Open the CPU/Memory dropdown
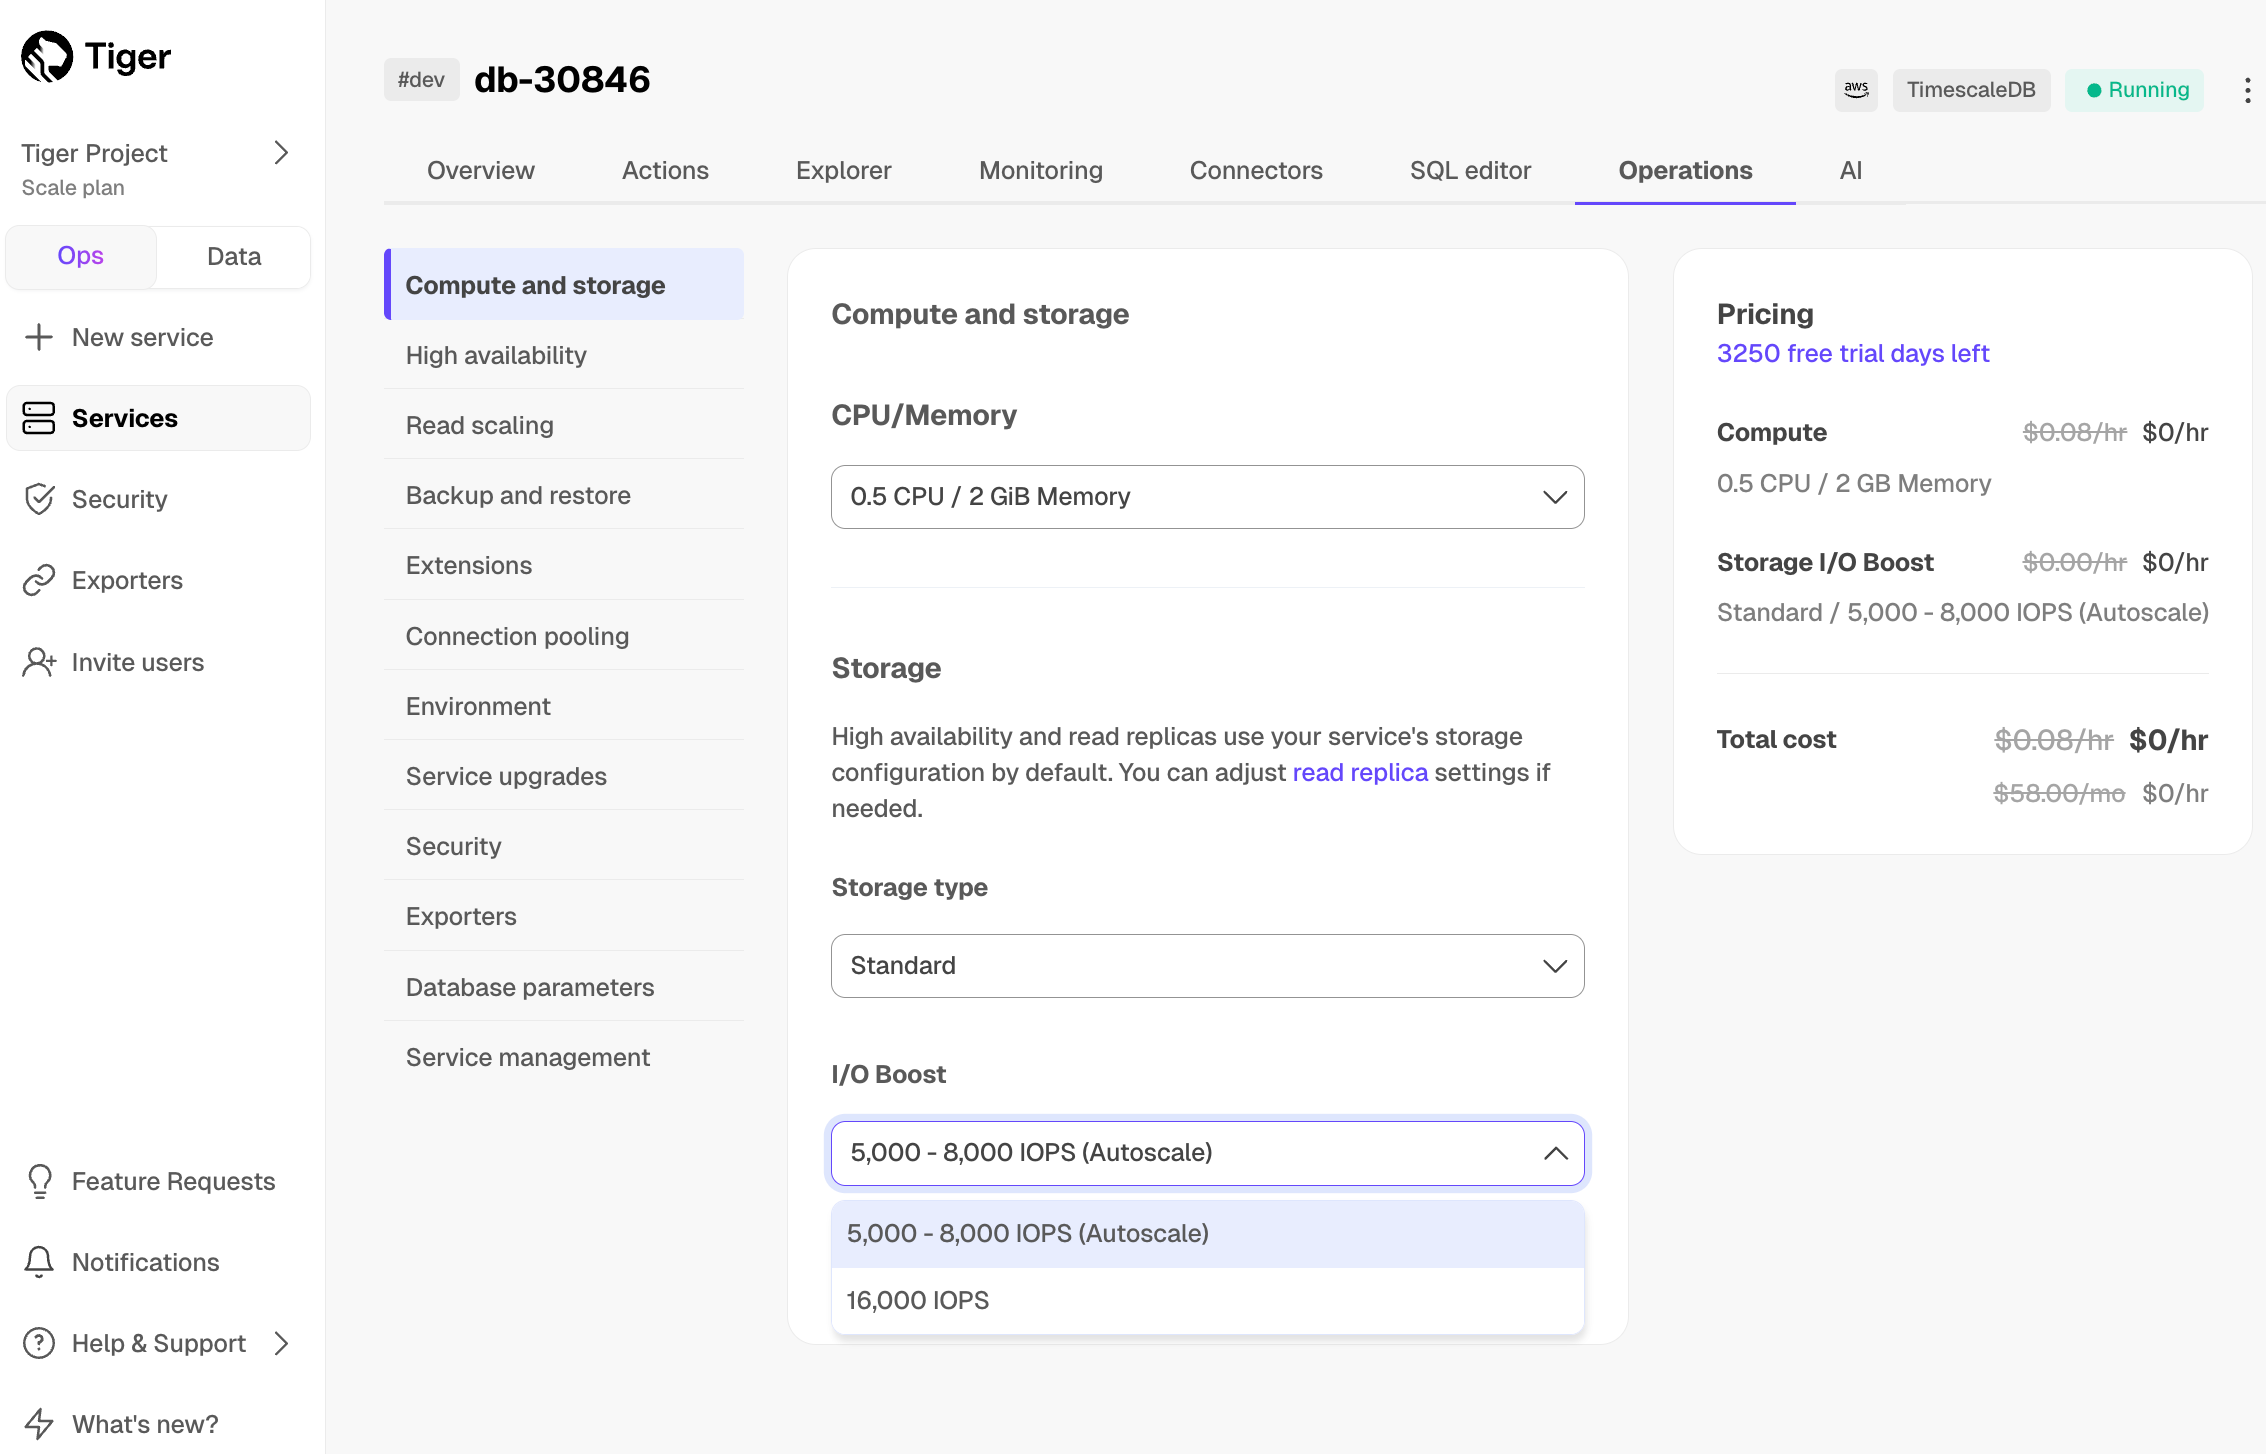2266x1454 pixels. point(1207,497)
